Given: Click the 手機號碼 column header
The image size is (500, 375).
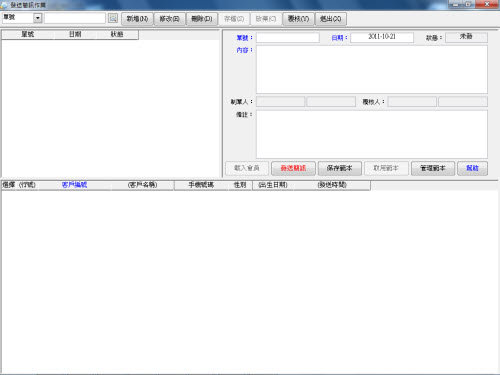Looking at the screenshot, I should point(201,185).
